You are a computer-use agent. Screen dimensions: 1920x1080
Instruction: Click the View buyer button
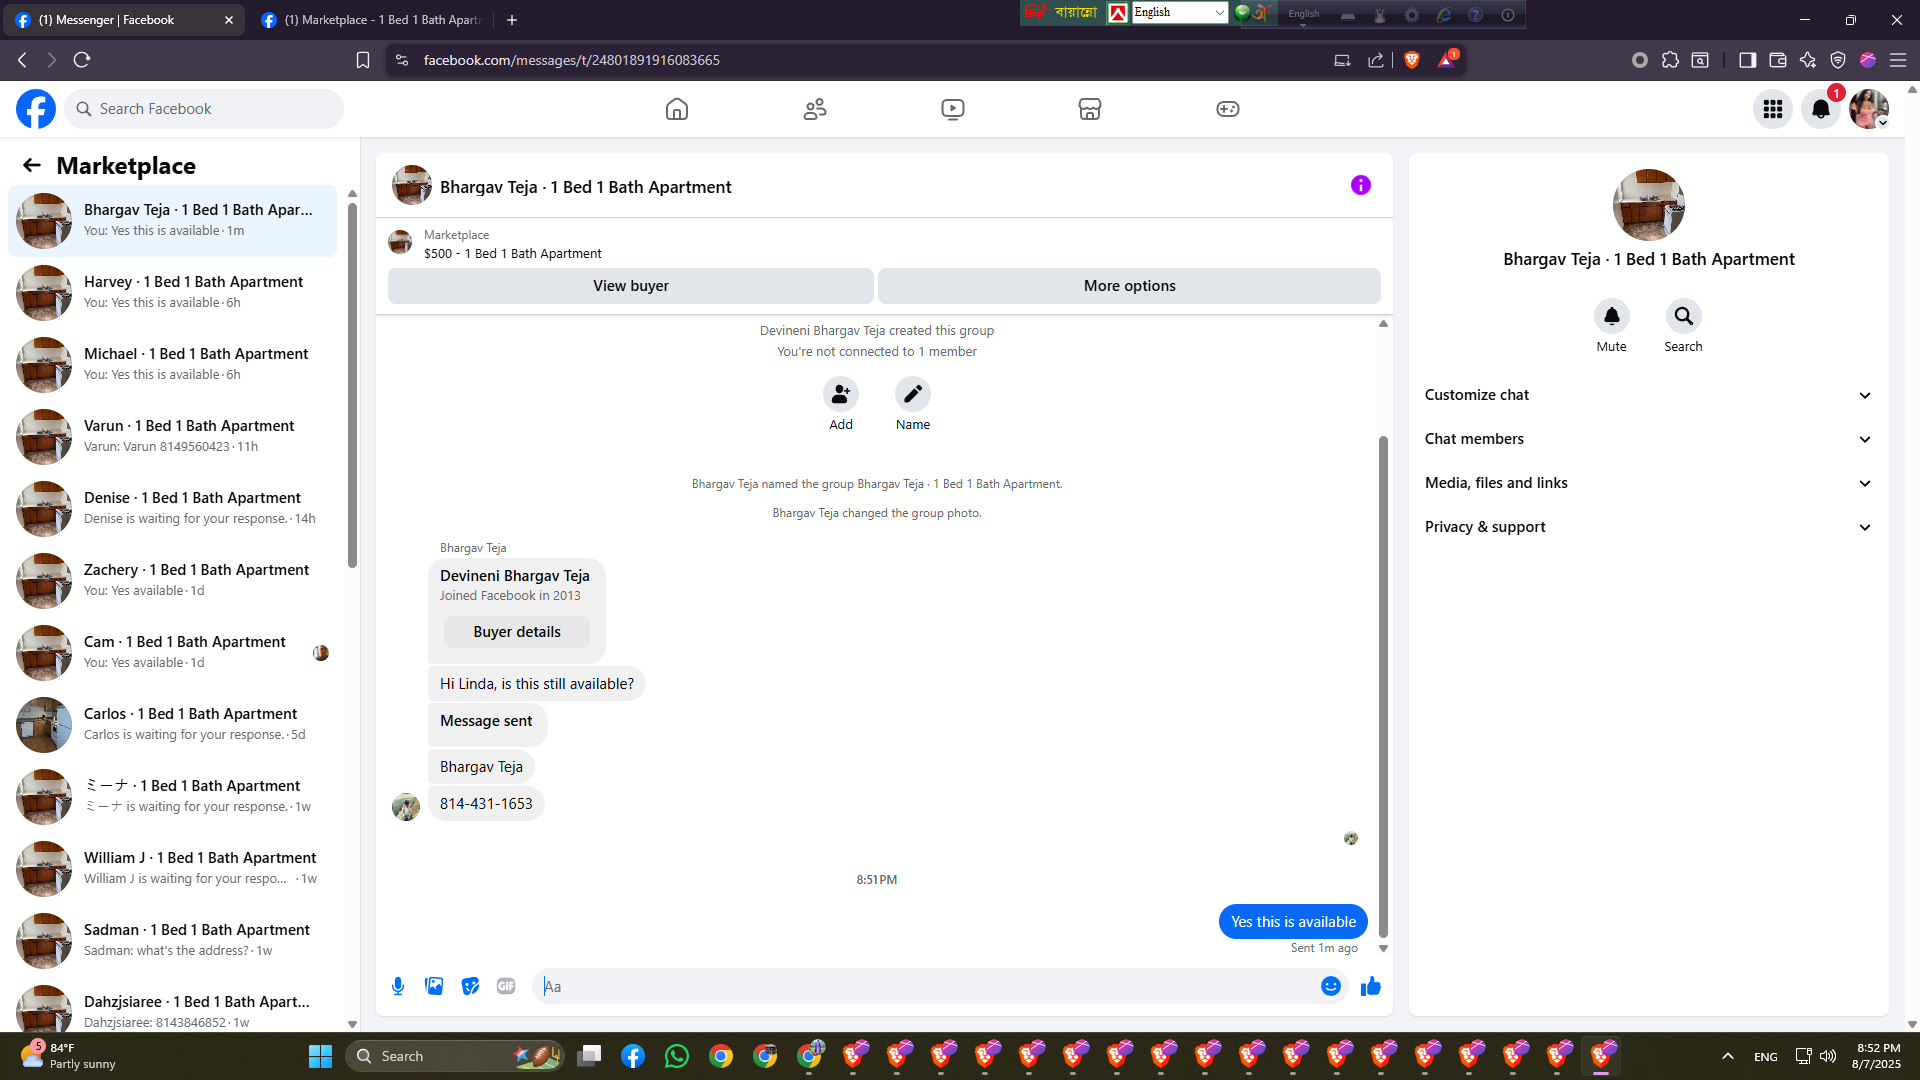pos(631,286)
